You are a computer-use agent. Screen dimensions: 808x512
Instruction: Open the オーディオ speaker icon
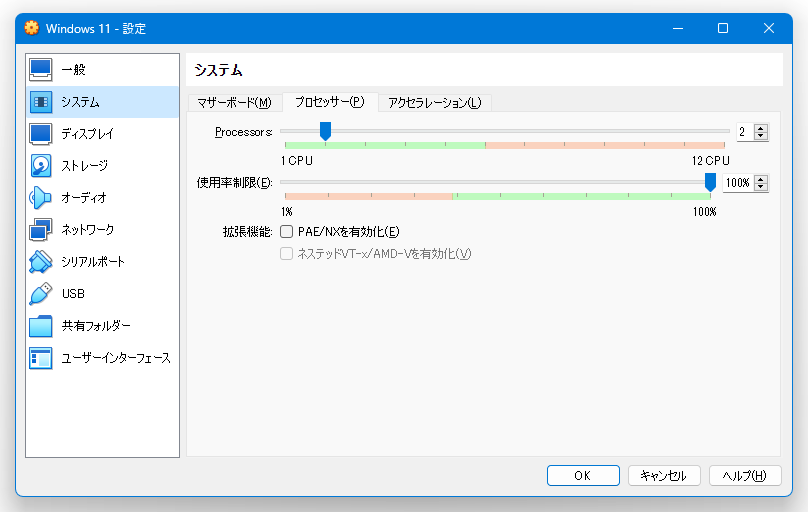(41, 198)
